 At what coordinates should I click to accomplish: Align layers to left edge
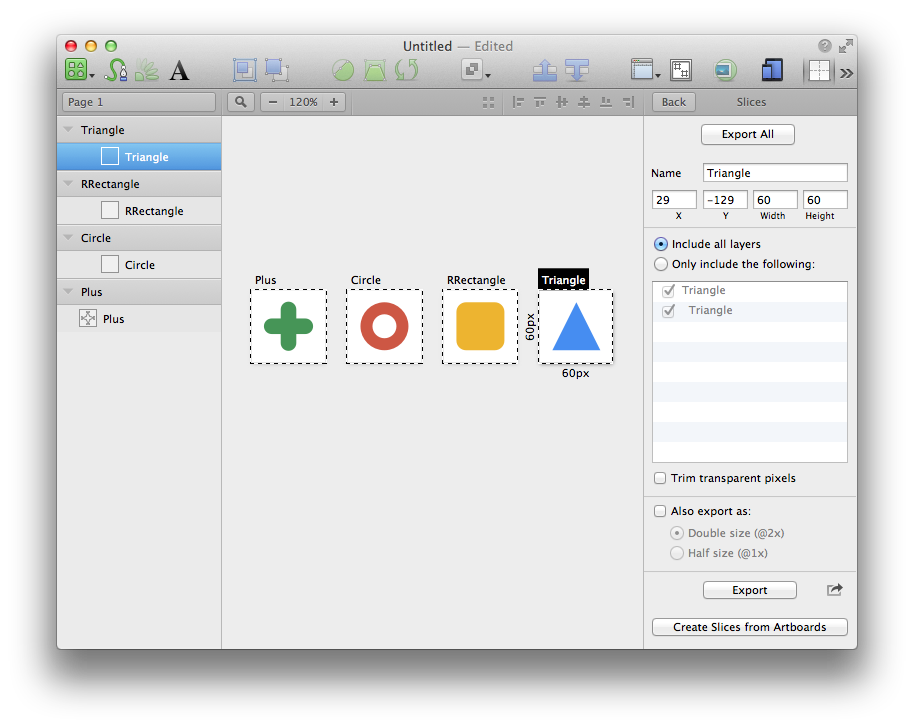[518, 103]
